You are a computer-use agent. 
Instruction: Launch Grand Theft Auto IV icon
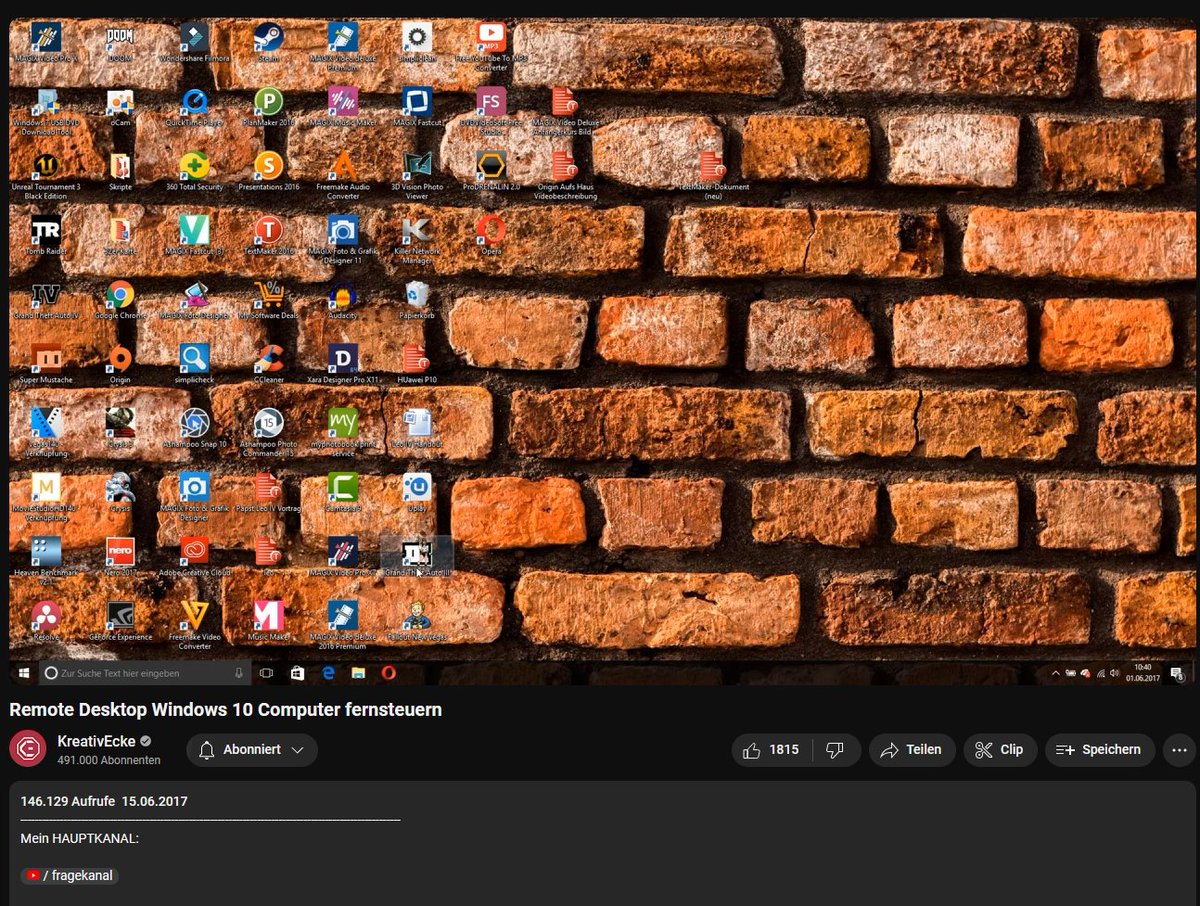click(46, 300)
